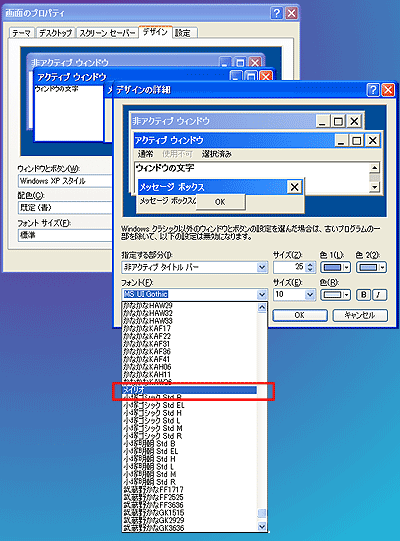
Task: Decrease サイズ(Z) with the down spinner arrow
Action: pyautogui.click(x=310, y=269)
